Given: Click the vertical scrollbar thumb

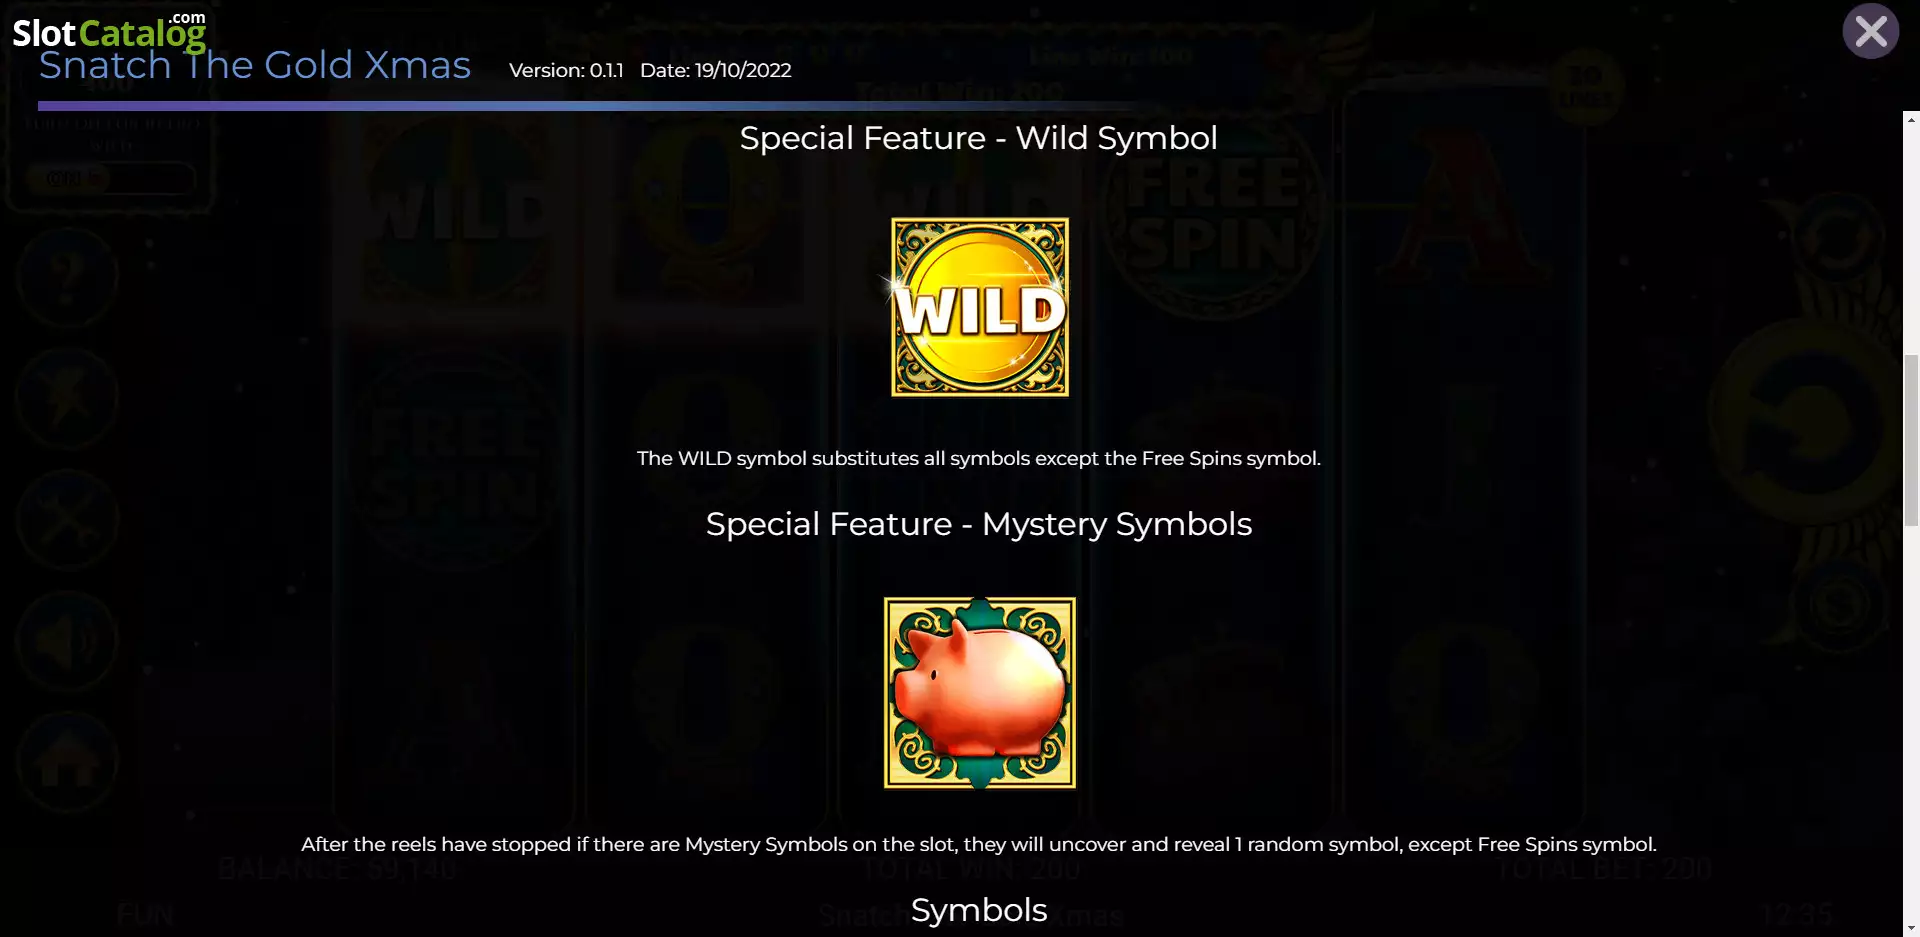Looking at the screenshot, I should click(1911, 440).
